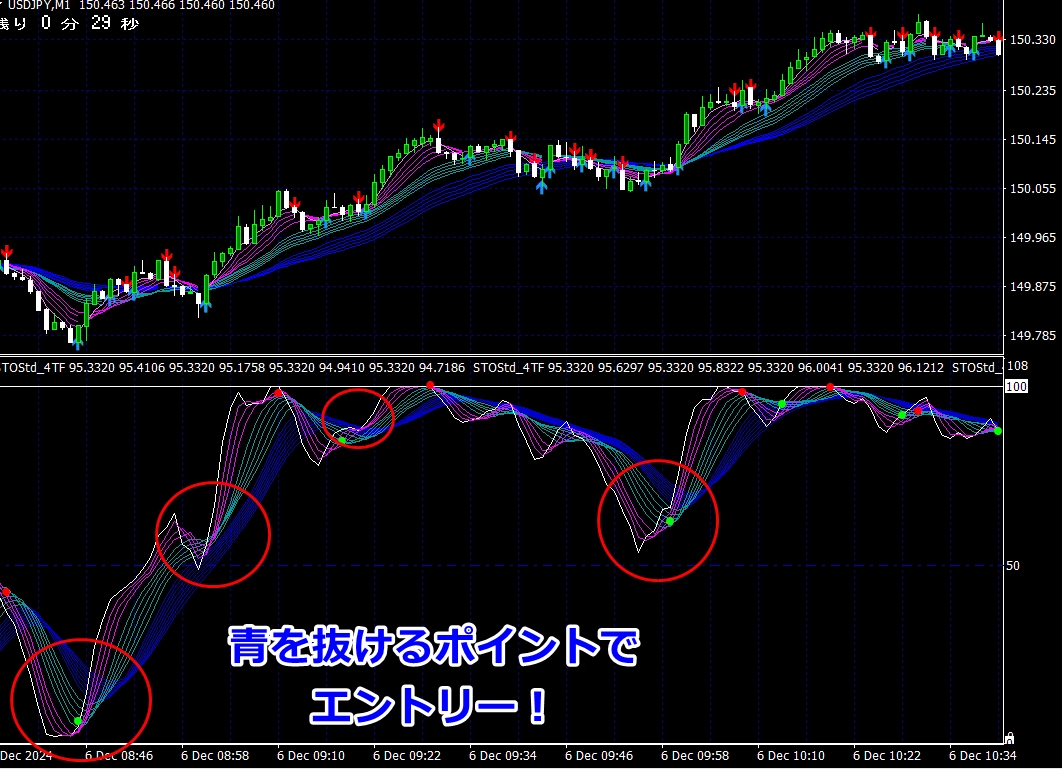Screen dimensions: 1062x770
Task: Click the green dot at the oscillator's right edge
Action: click(x=998, y=431)
